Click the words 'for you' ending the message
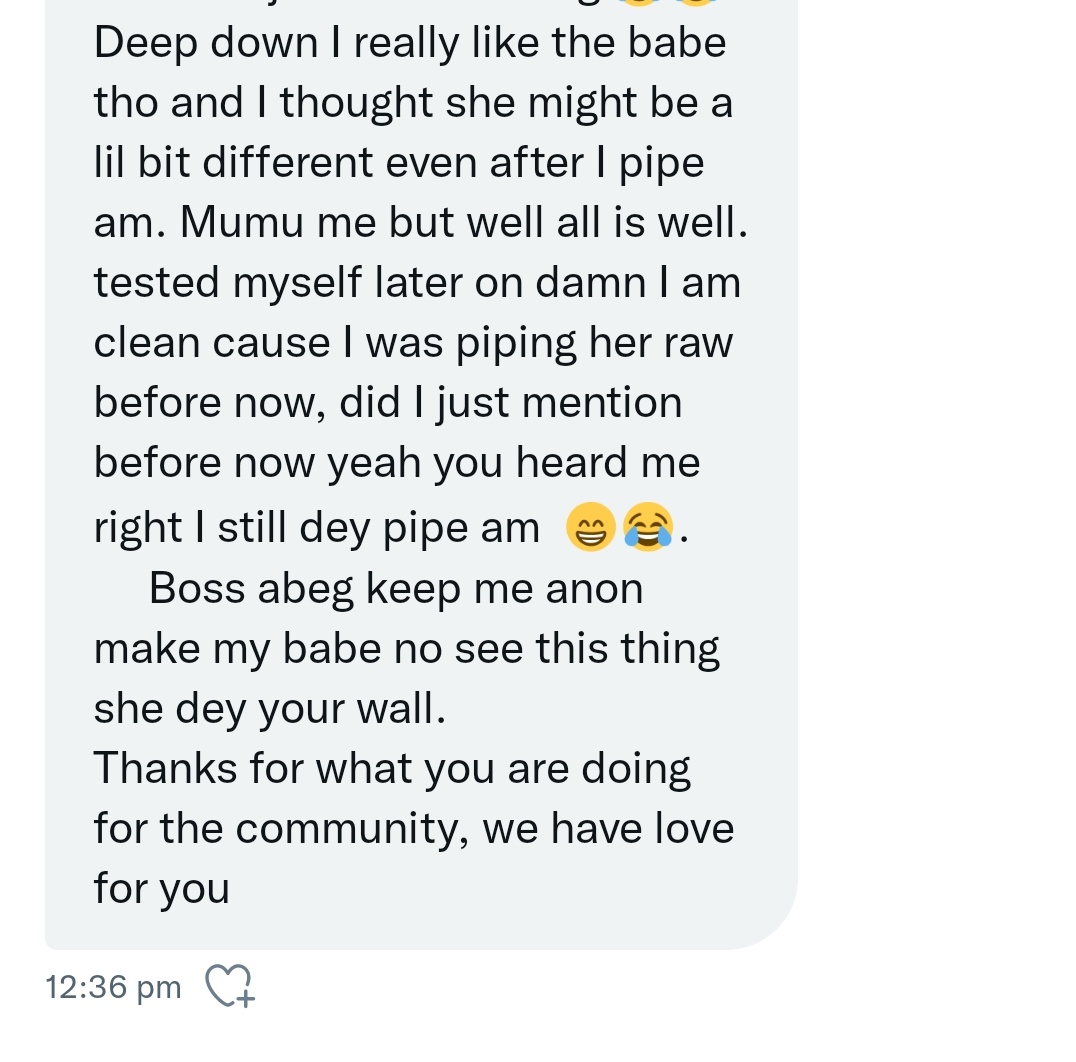Viewport: 1076px width, 1062px height. (x=161, y=889)
